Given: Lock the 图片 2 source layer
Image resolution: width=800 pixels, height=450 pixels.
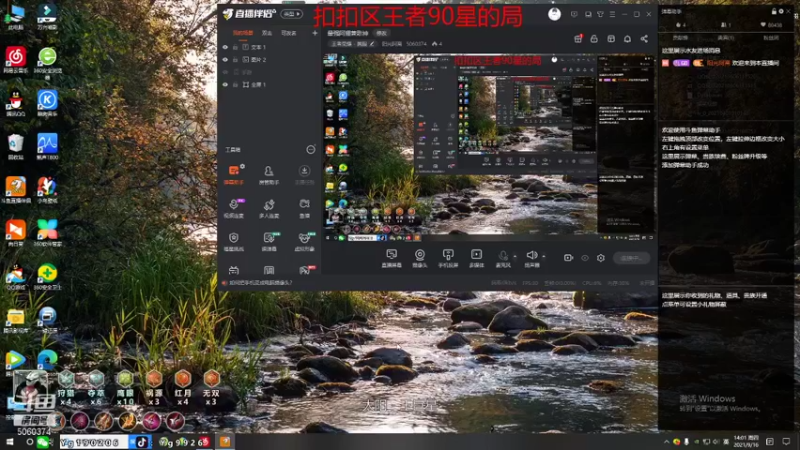Looking at the screenshot, I should [235, 60].
